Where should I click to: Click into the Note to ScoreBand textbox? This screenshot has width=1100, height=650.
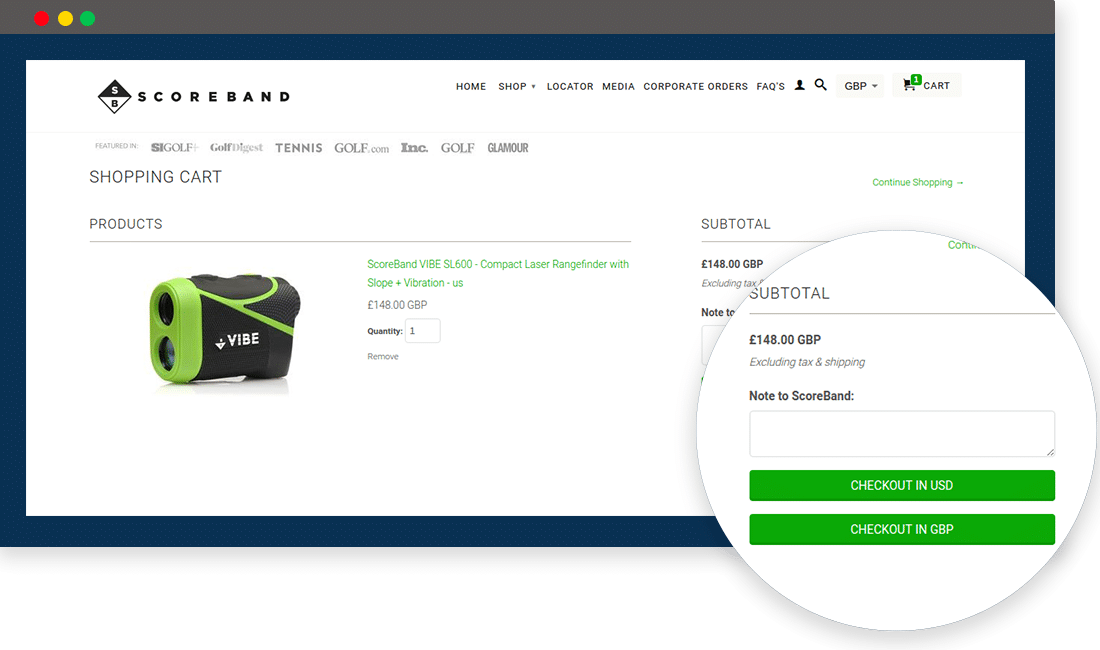[901, 433]
